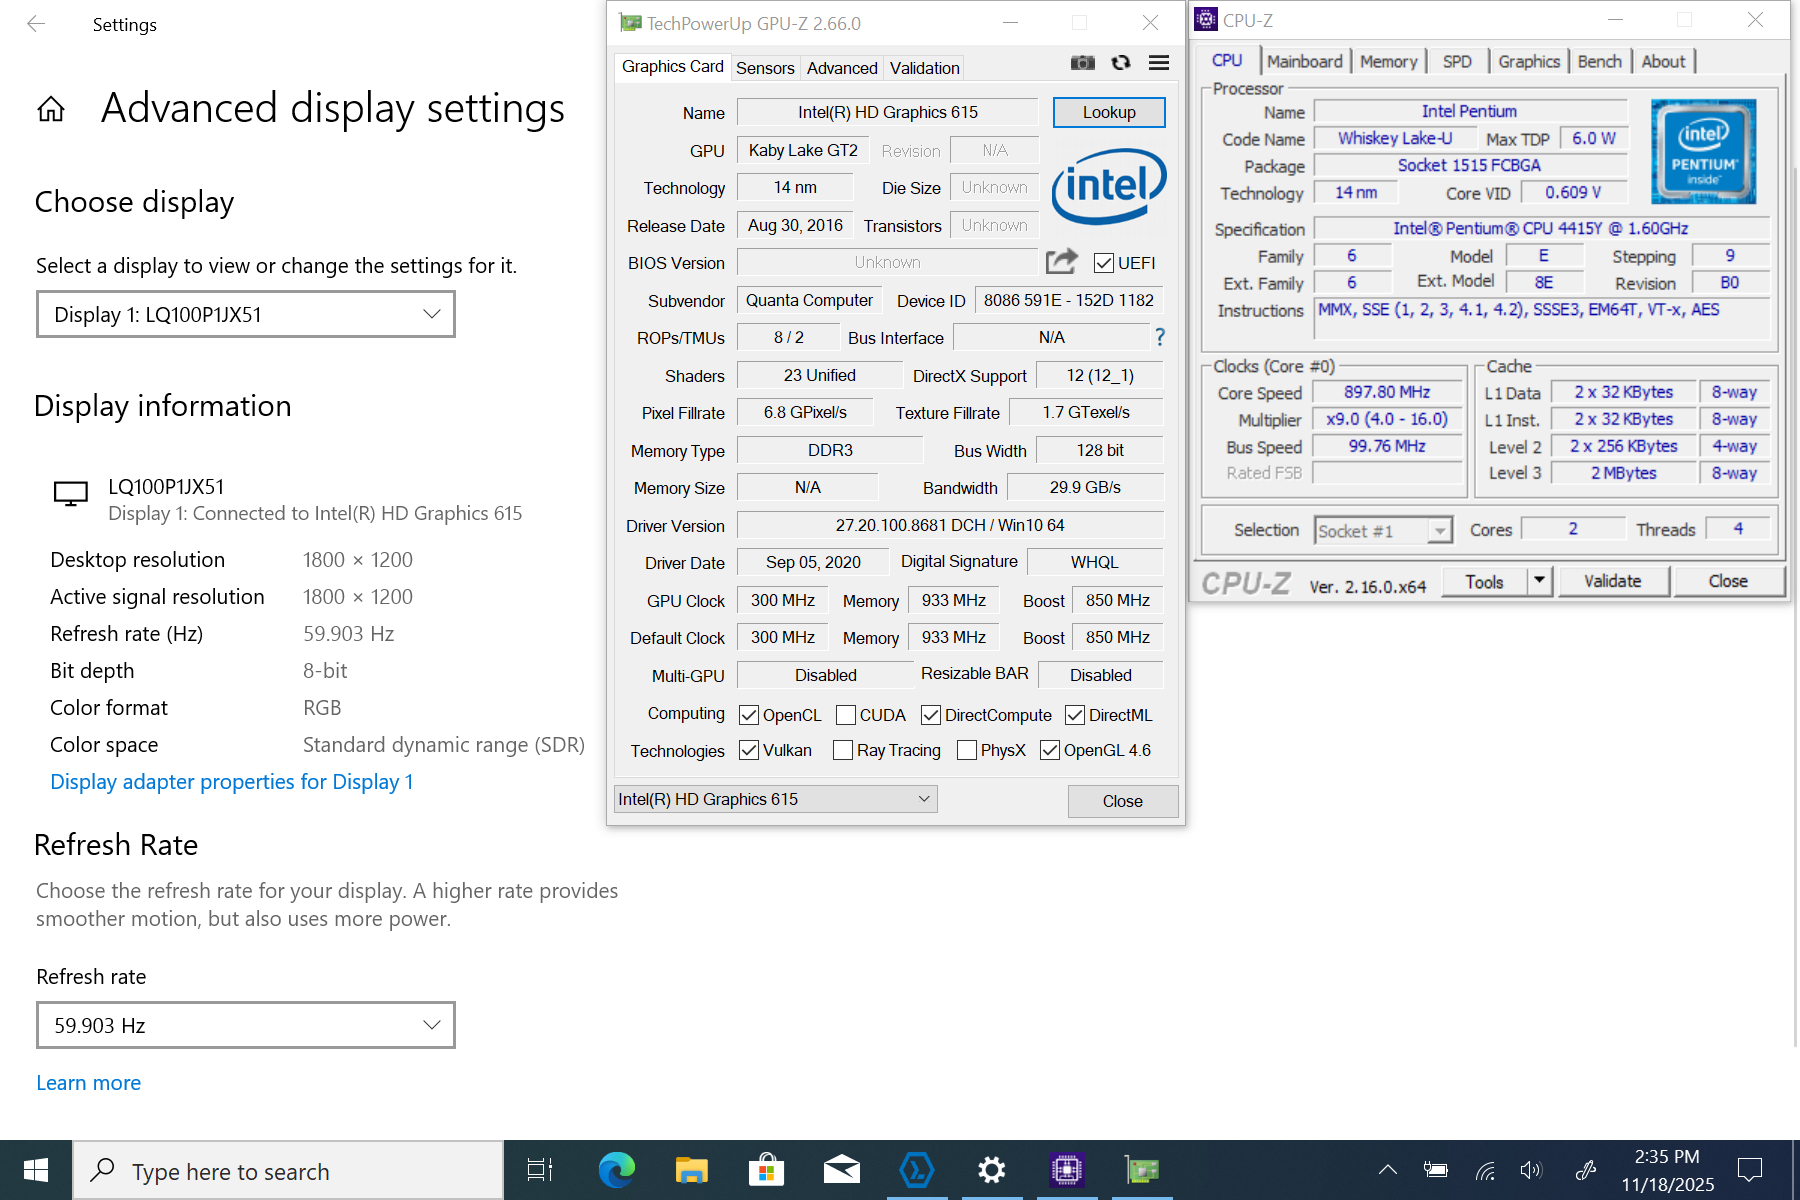Open the GPU selection dropdown in GPU-Z
This screenshot has width=1800, height=1200.
tap(775, 799)
